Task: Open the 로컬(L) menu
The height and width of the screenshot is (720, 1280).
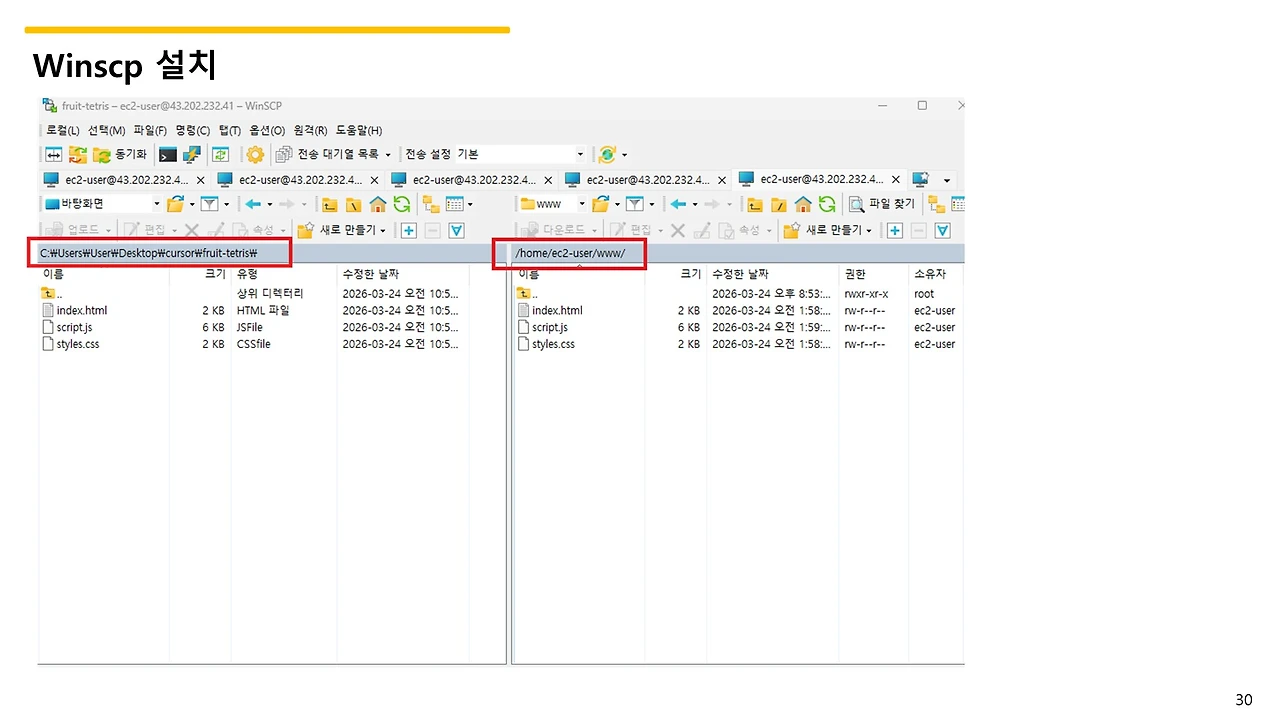Action: coord(63,131)
